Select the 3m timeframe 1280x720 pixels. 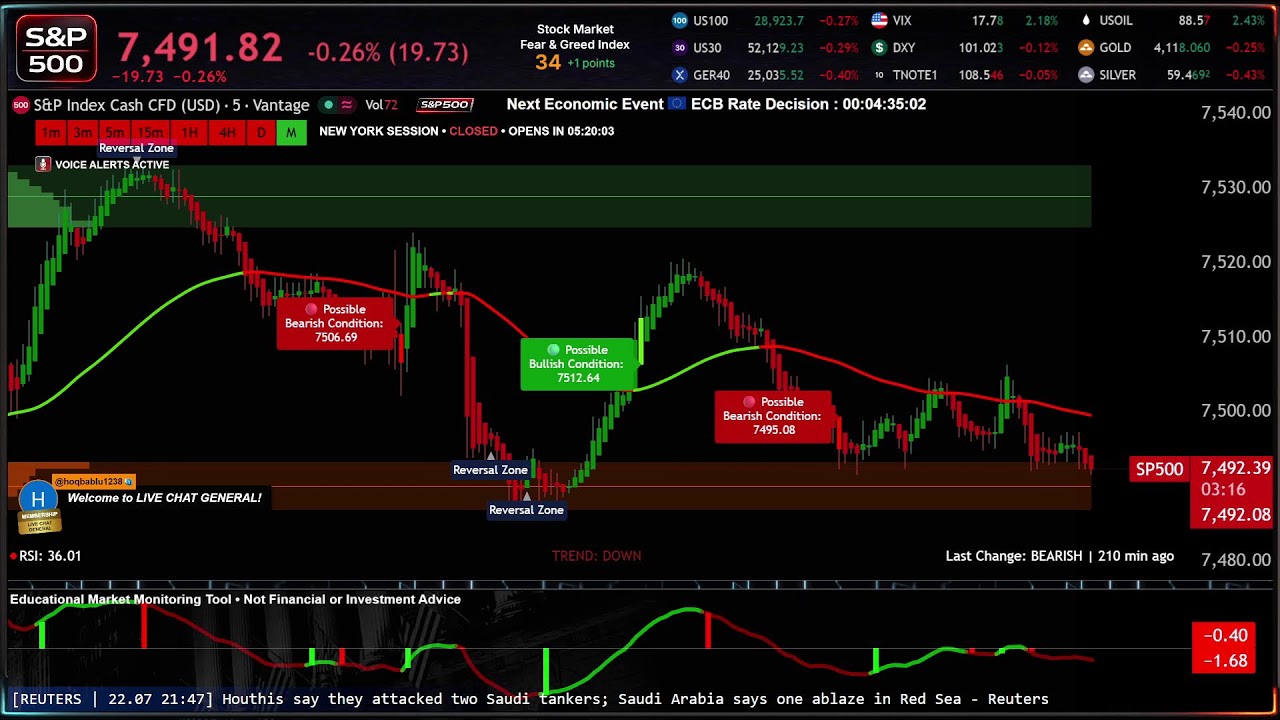[x=83, y=133]
